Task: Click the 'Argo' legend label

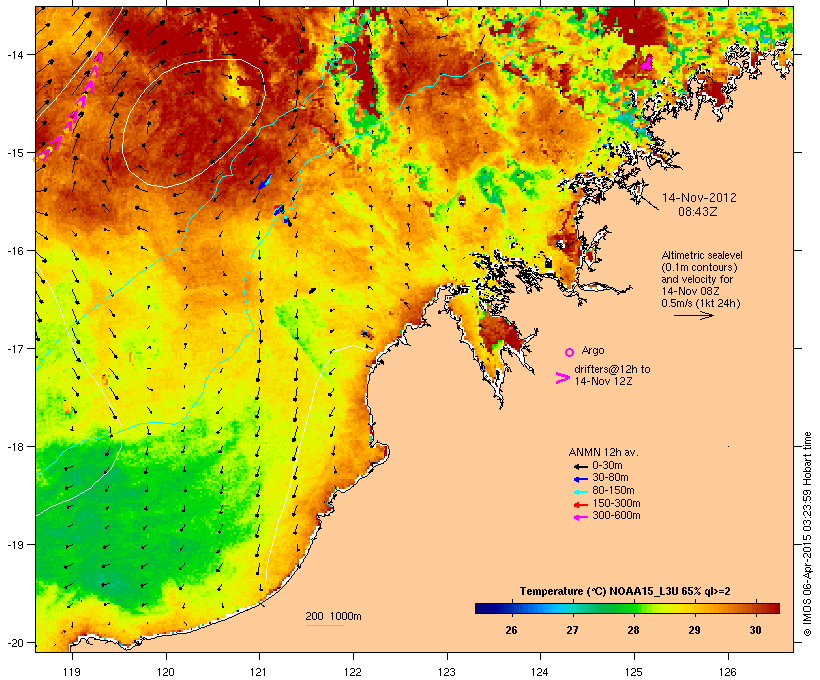Action: tap(593, 350)
